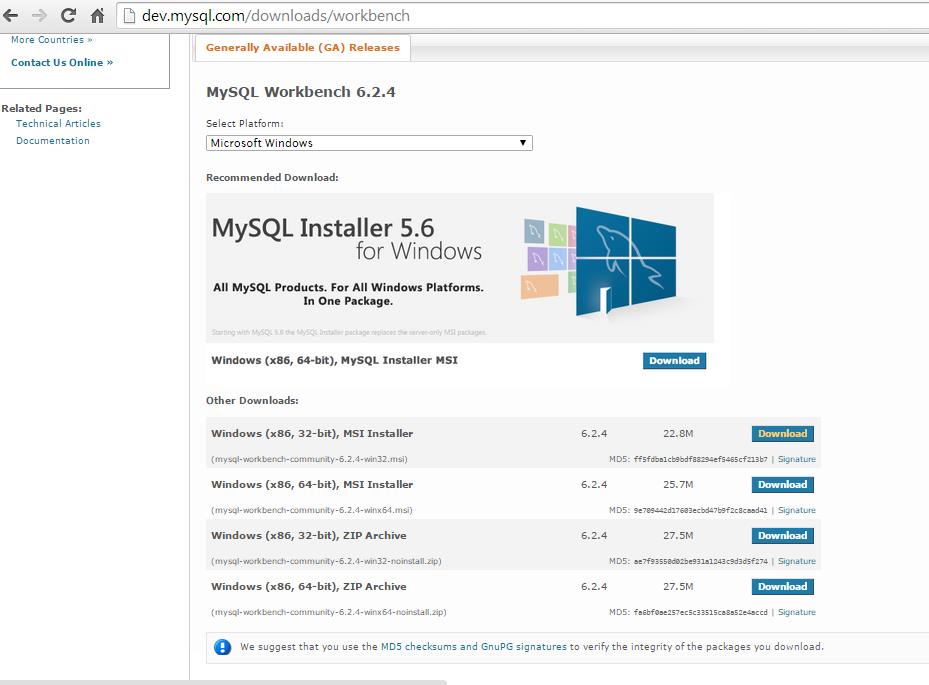Screen dimensions: 929x685
Task: Open the Select Platform dropdown
Action: [369, 143]
